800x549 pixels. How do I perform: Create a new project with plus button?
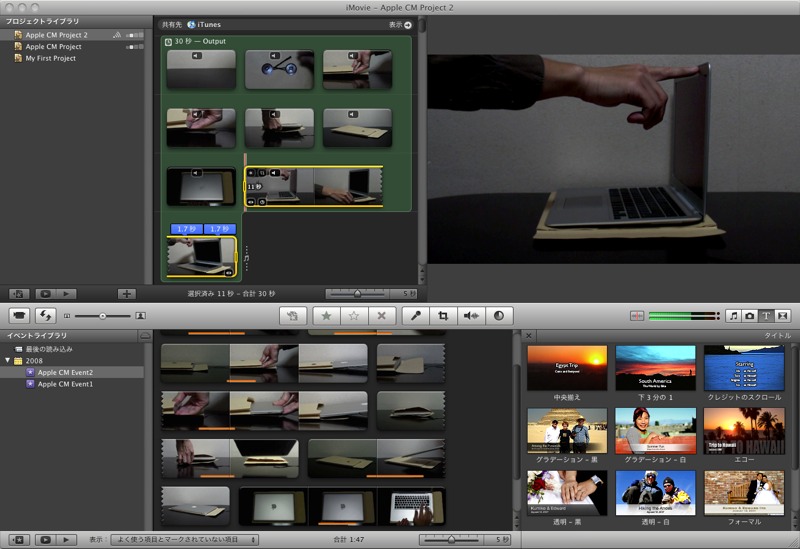127,293
